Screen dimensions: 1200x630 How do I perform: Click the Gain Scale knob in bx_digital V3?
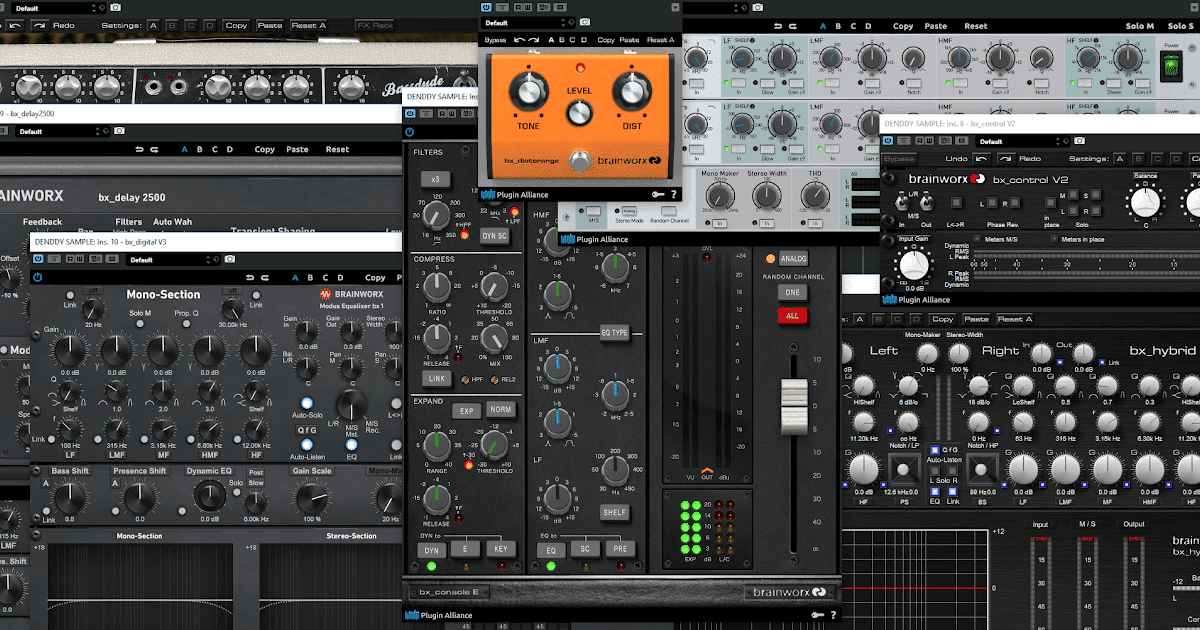(312, 497)
